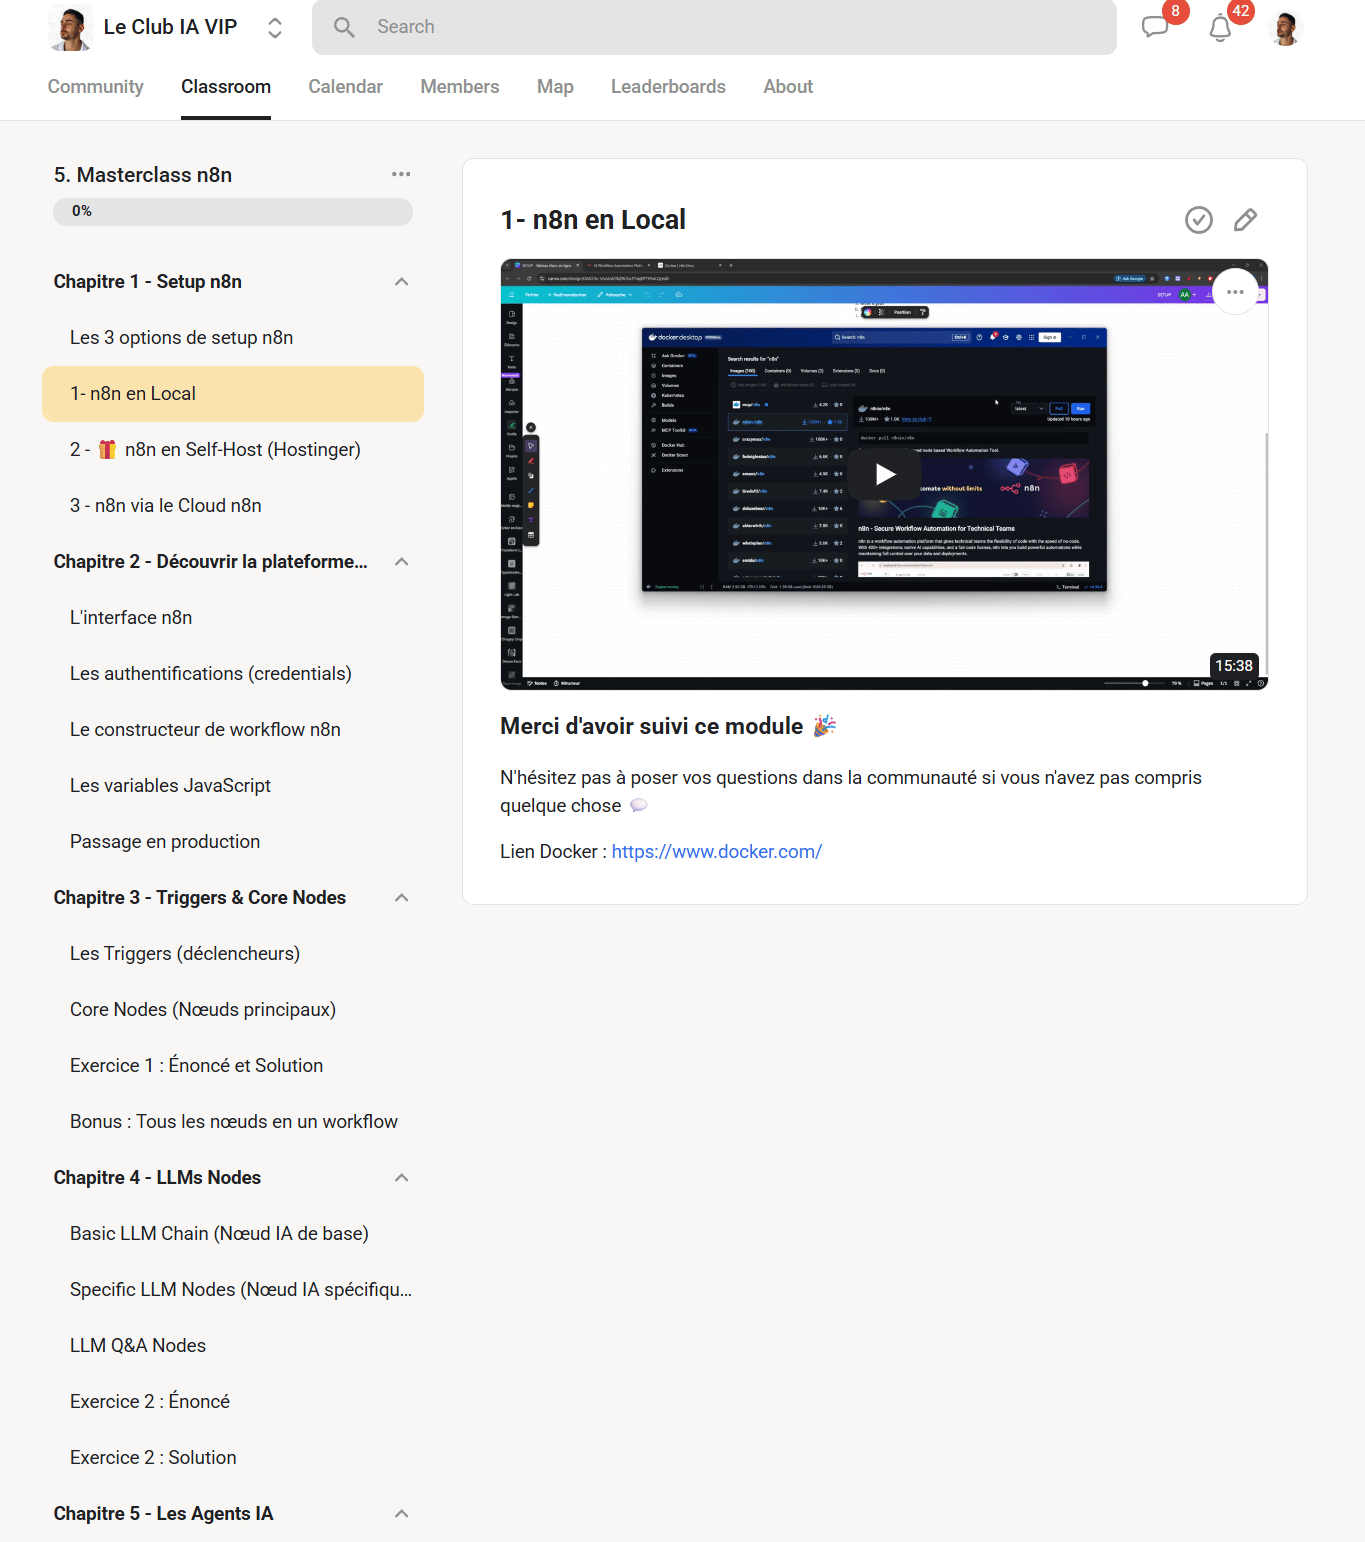Open lesson 3 - n8n via le Cloud n8n
The image size is (1365, 1542).
[x=233, y=506]
